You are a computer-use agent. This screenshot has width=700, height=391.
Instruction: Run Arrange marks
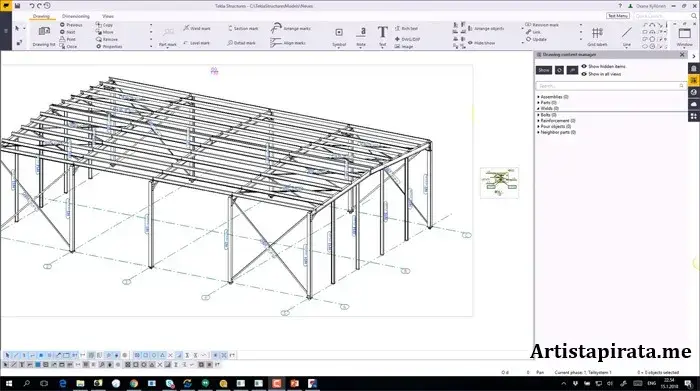tap(291, 28)
